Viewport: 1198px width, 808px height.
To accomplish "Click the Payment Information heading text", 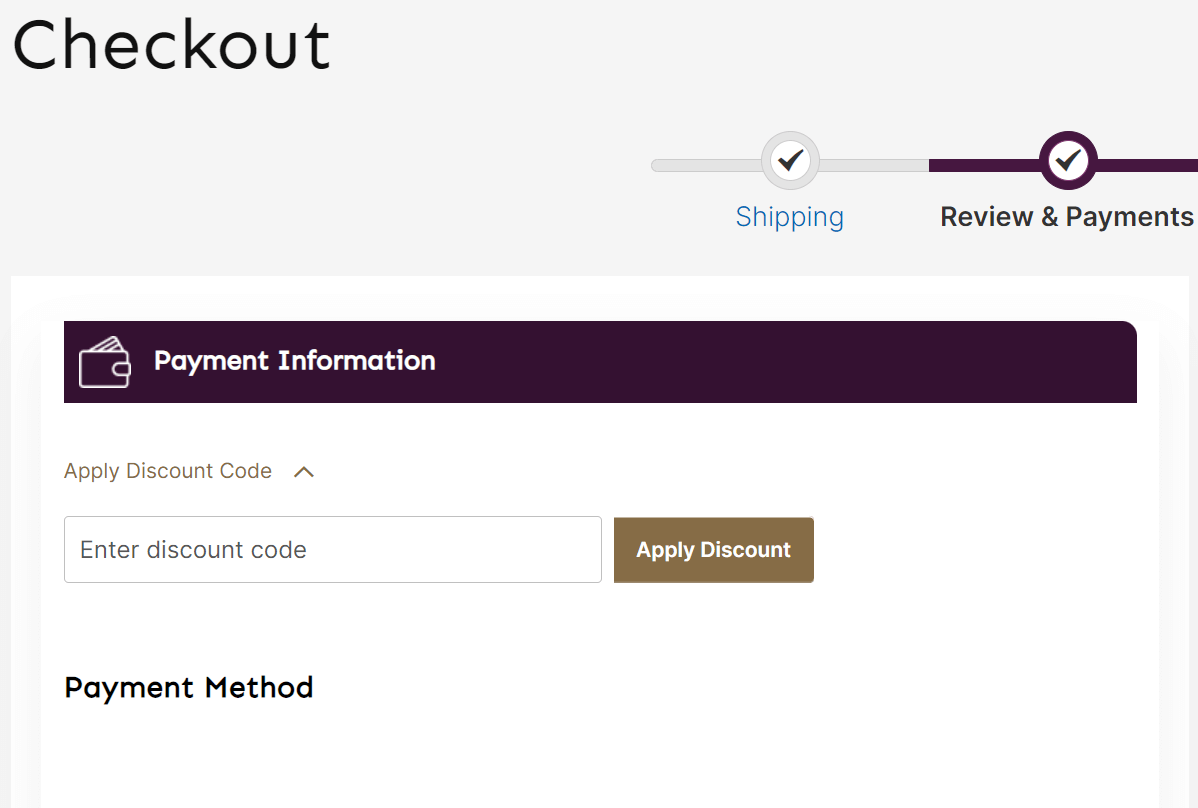I will (x=295, y=360).
